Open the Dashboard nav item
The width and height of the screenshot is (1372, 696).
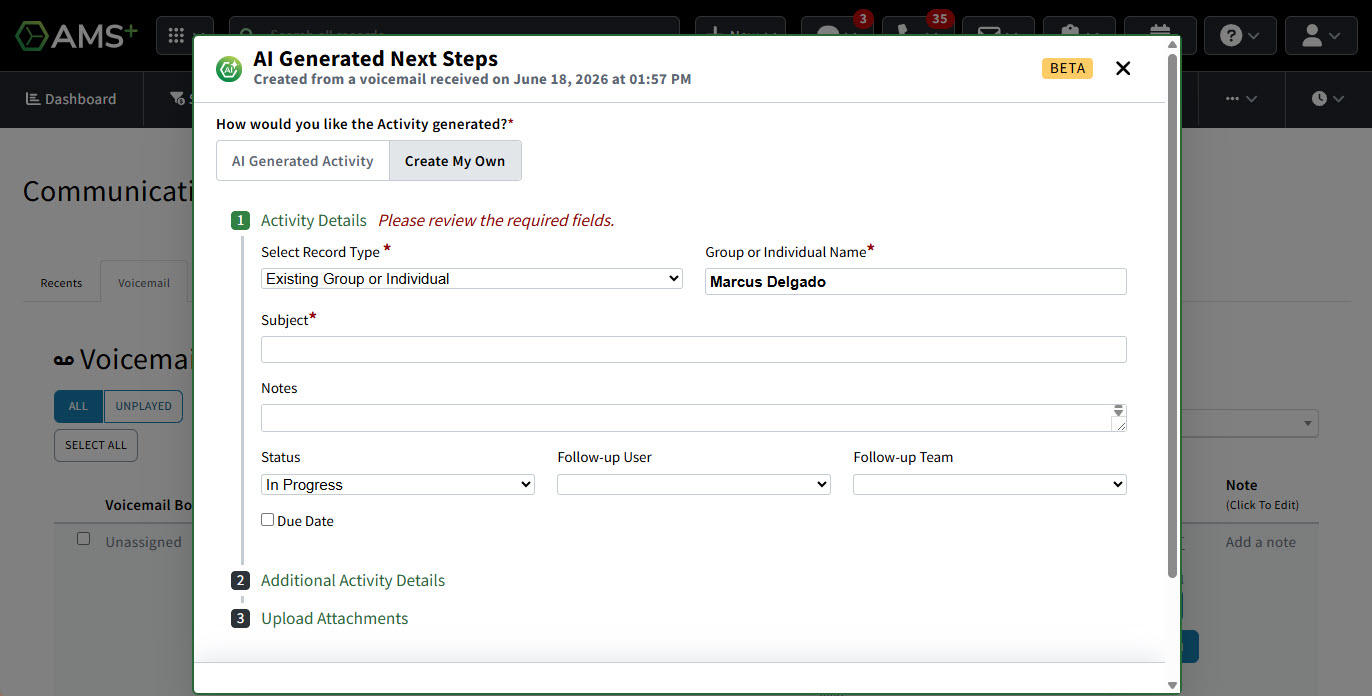(70, 99)
